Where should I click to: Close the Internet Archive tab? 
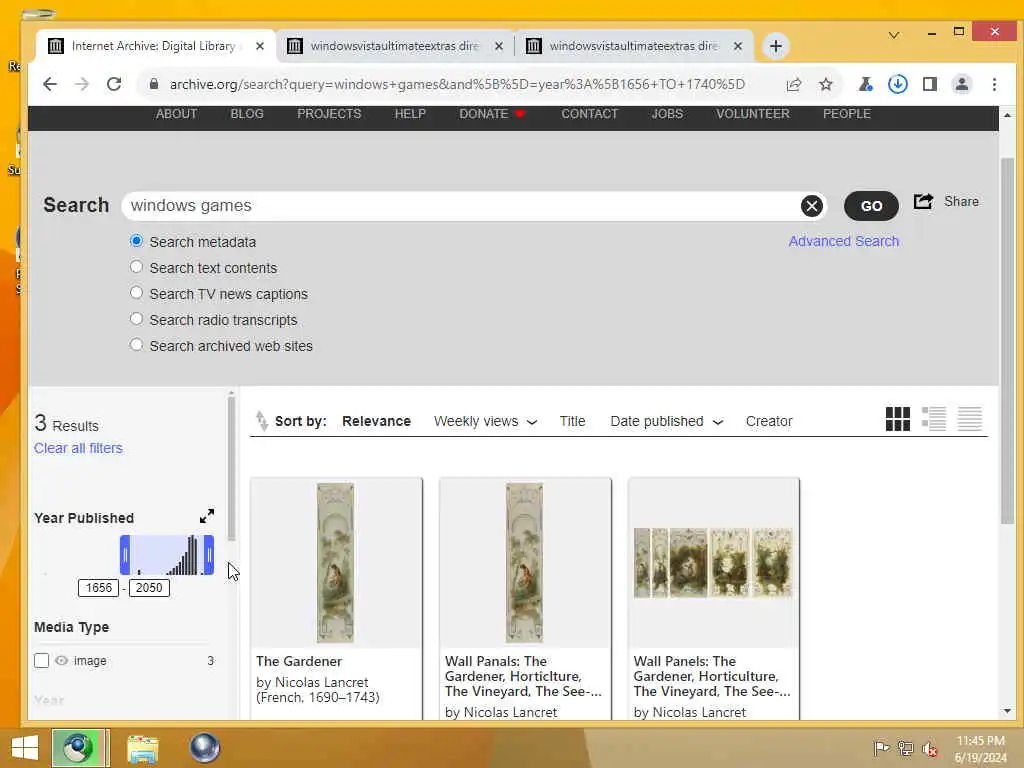[260, 46]
